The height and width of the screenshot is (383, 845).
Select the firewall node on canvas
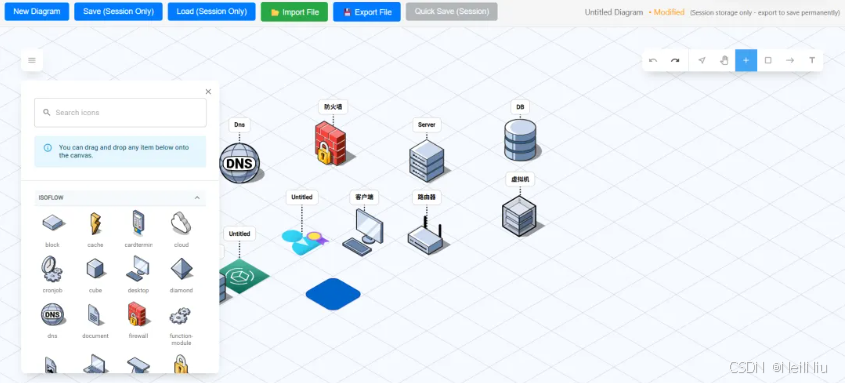331,143
